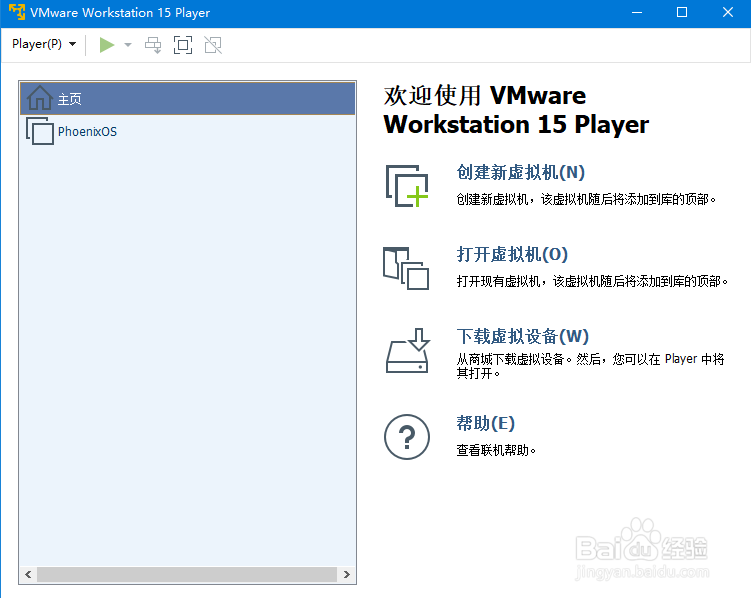Click the library scroll left arrow
This screenshot has width=751, height=598.
coord(28,575)
